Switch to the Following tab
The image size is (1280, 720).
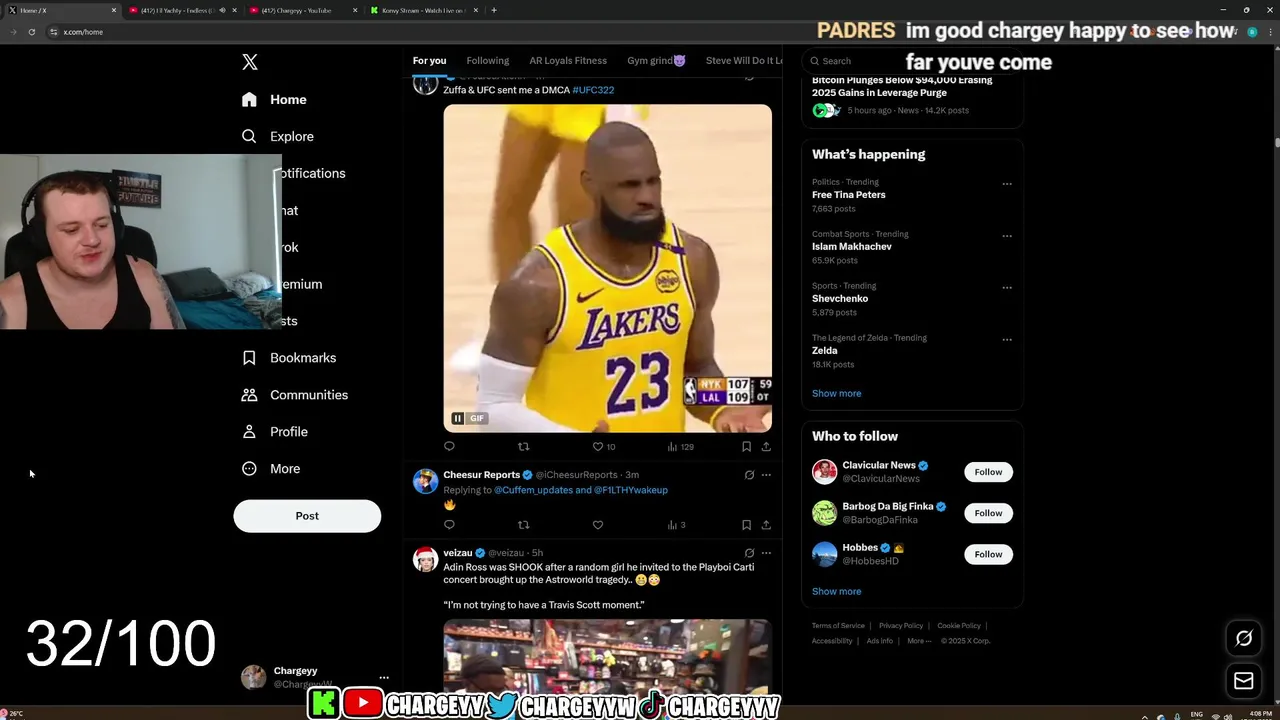[x=488, y=61]
